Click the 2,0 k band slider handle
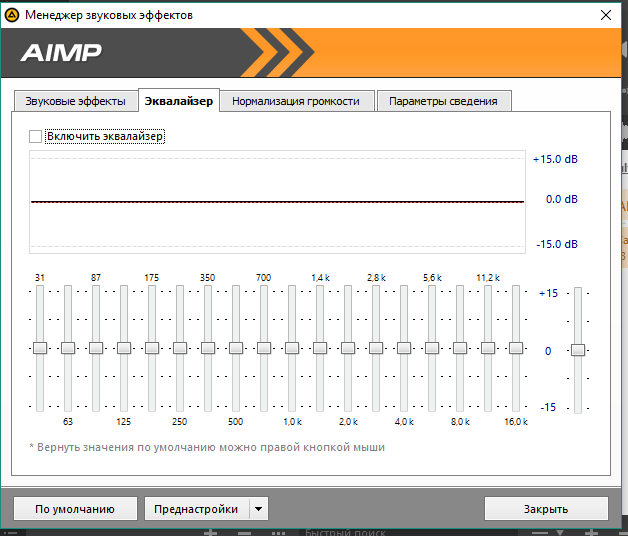 (x=348, y=348)
